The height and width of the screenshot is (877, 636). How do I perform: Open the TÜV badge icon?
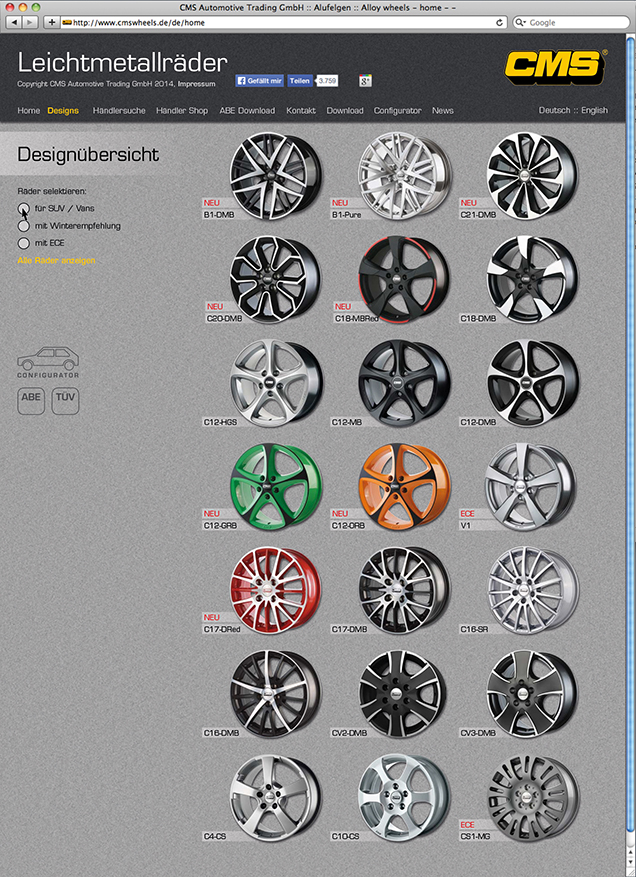pyautogui.click(x=65, y=401)
